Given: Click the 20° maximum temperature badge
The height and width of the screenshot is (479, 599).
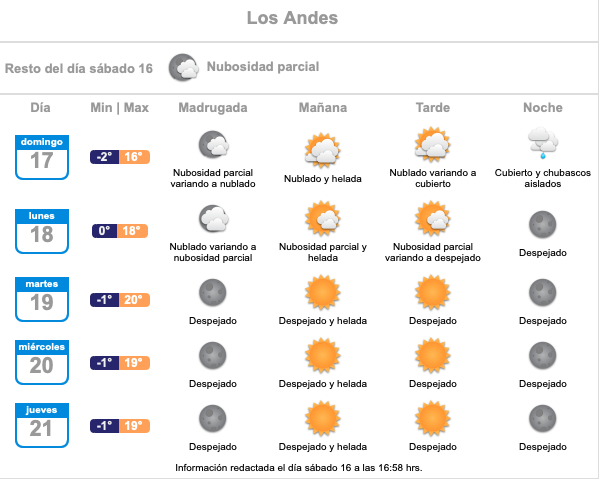Looking at the screenshot, I should 134,300.
